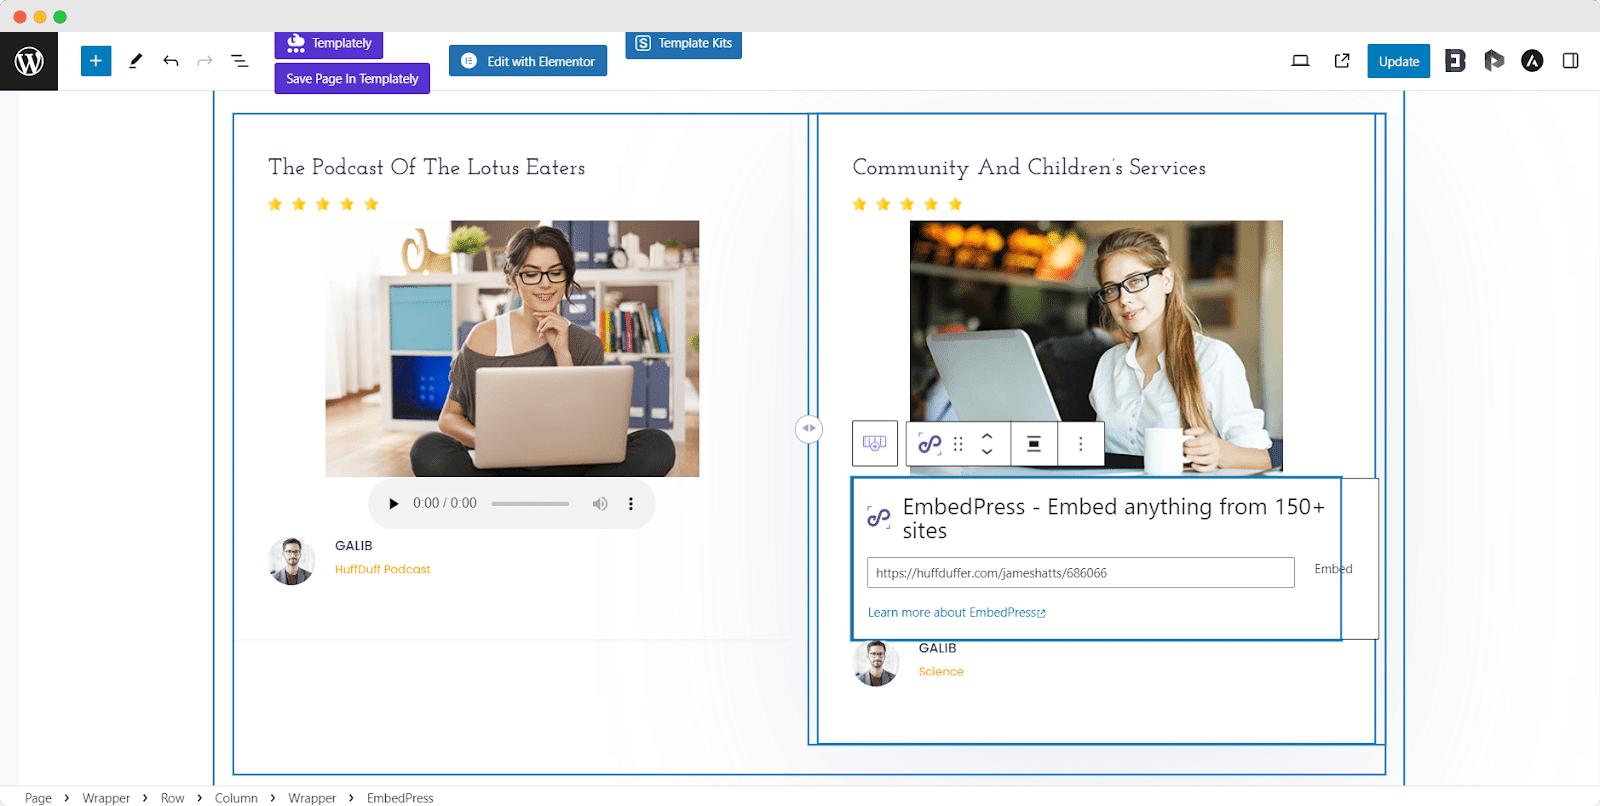1600x806 pixels.
Task: Open audio player more options menu
Action: [x=631, y=504]
